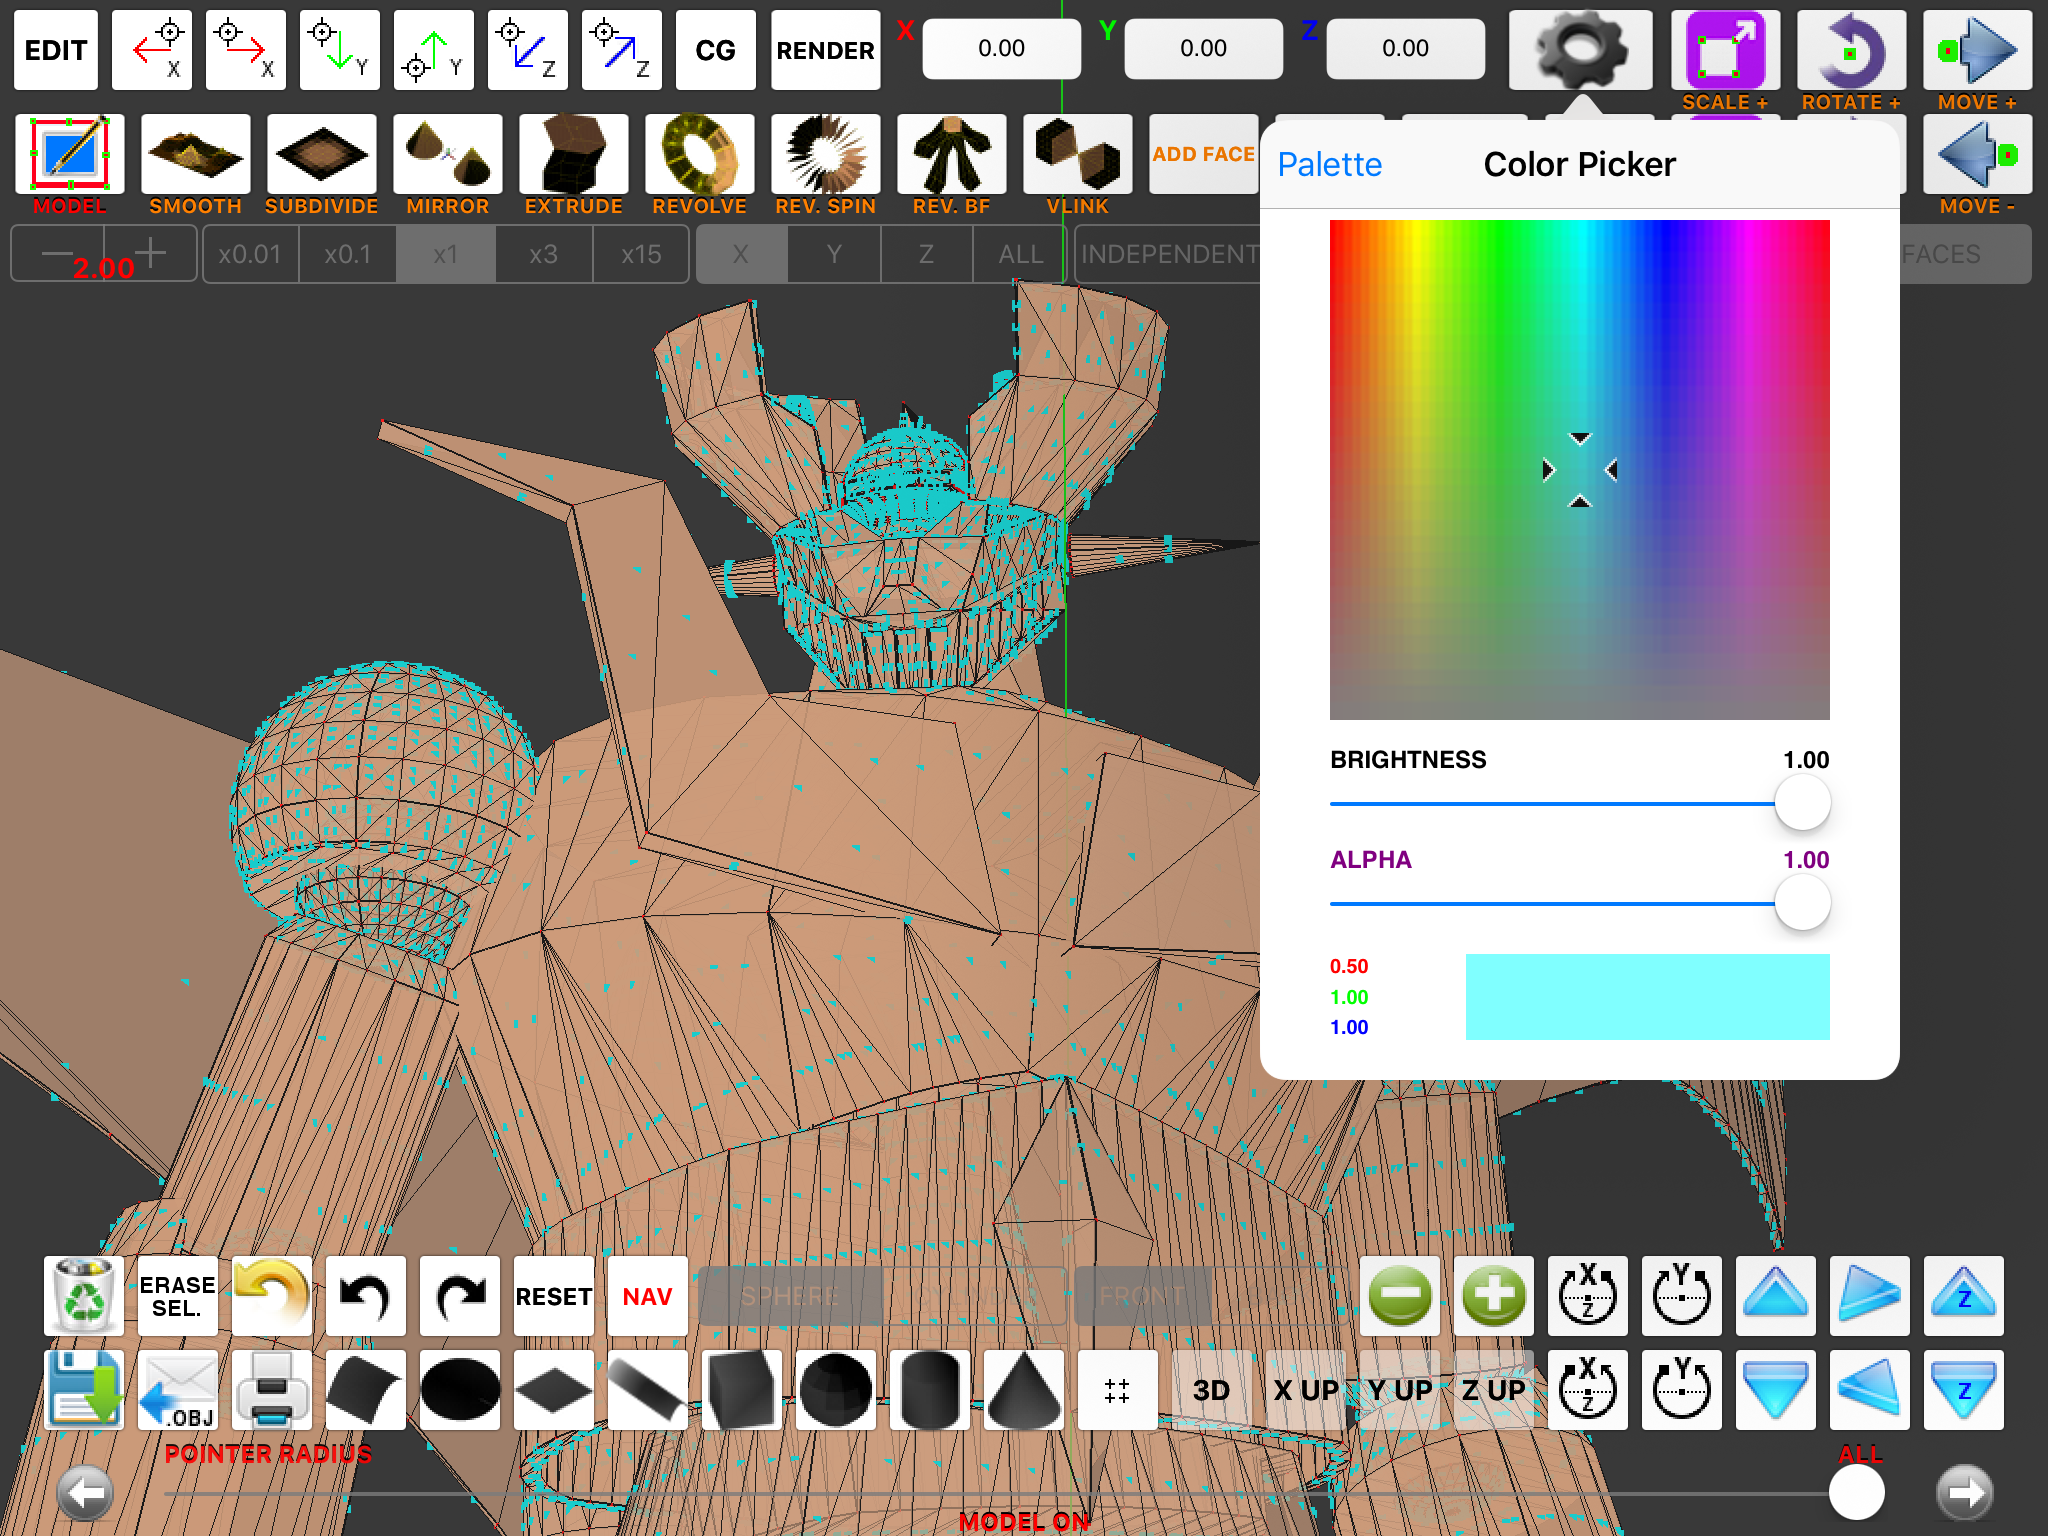Switch to X UP view

pos(1306,1390)
